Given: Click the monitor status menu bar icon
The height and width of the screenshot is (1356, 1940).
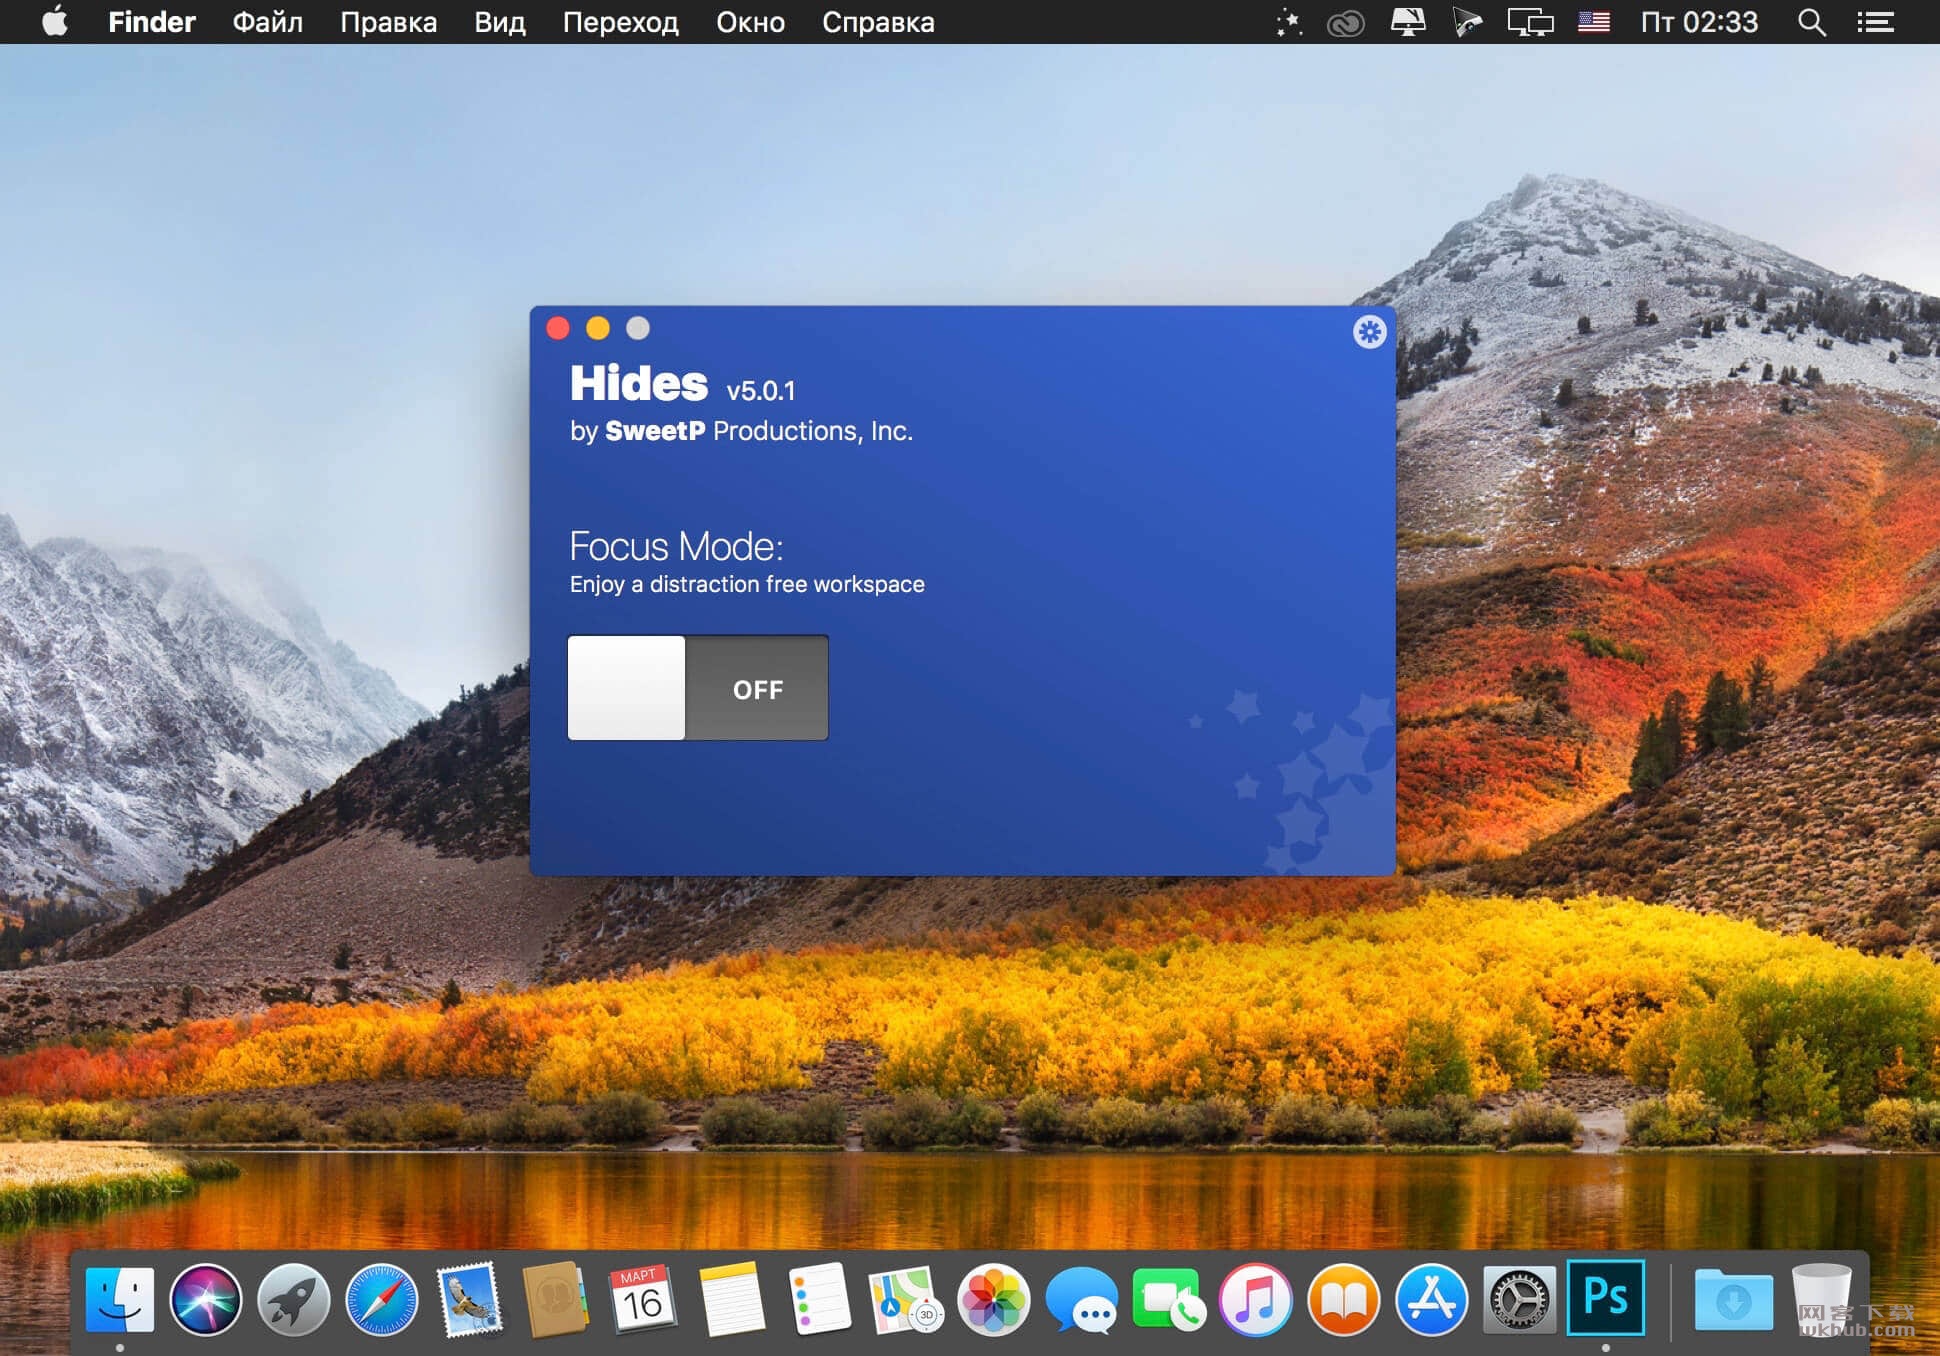Looking at the screenshot, I should [x=1408, y=22].
